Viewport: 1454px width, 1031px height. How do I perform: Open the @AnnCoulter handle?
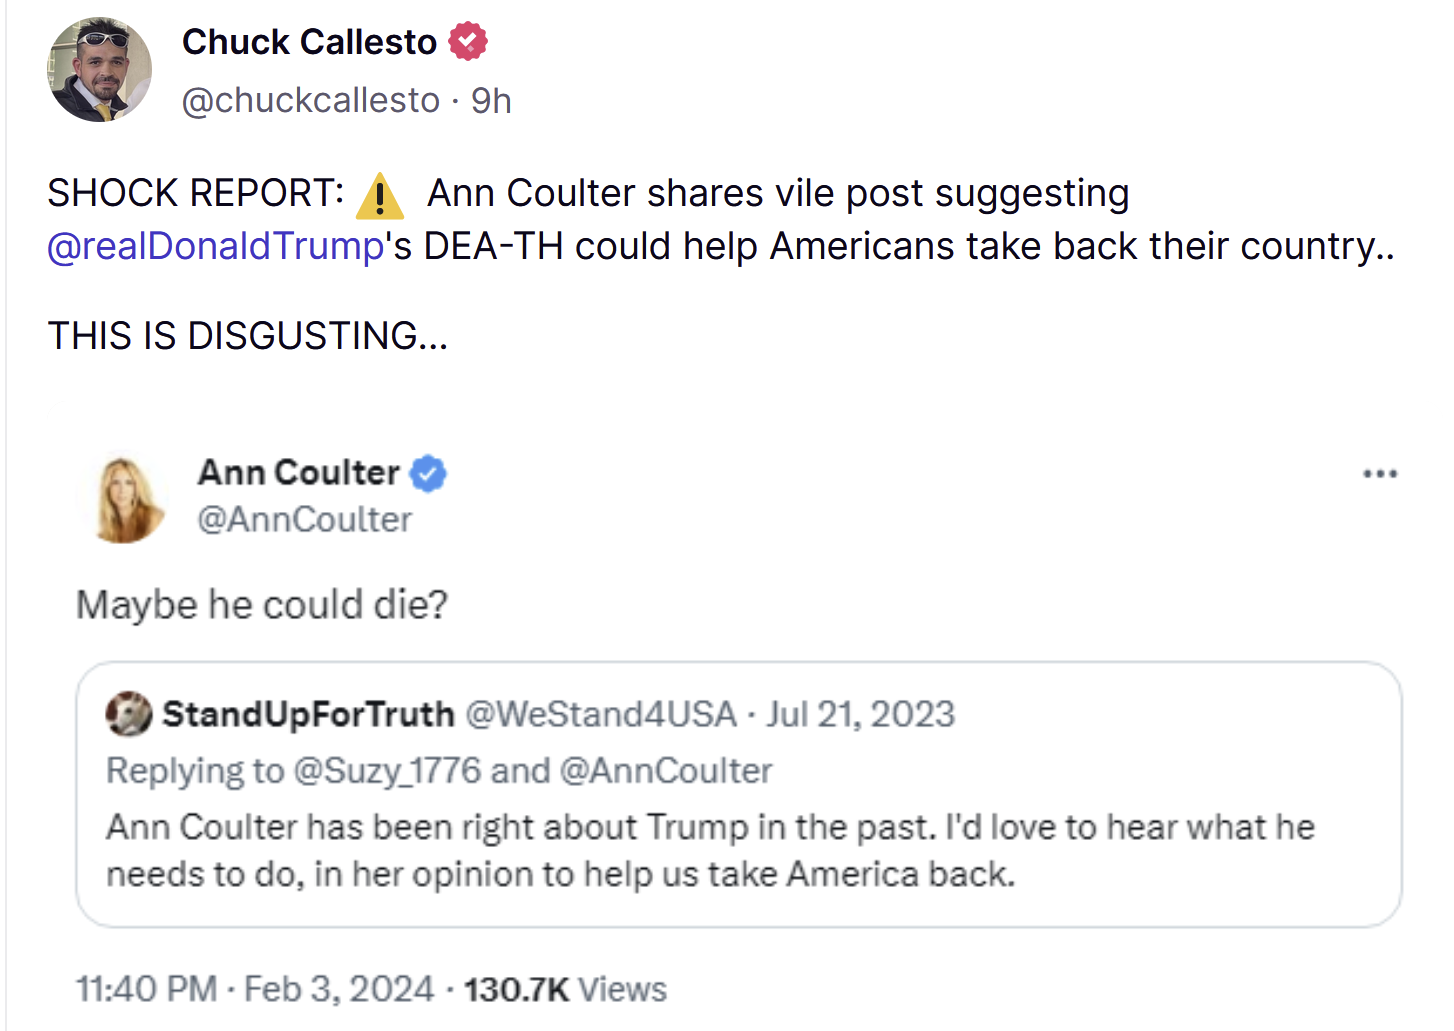pos(305,519)
